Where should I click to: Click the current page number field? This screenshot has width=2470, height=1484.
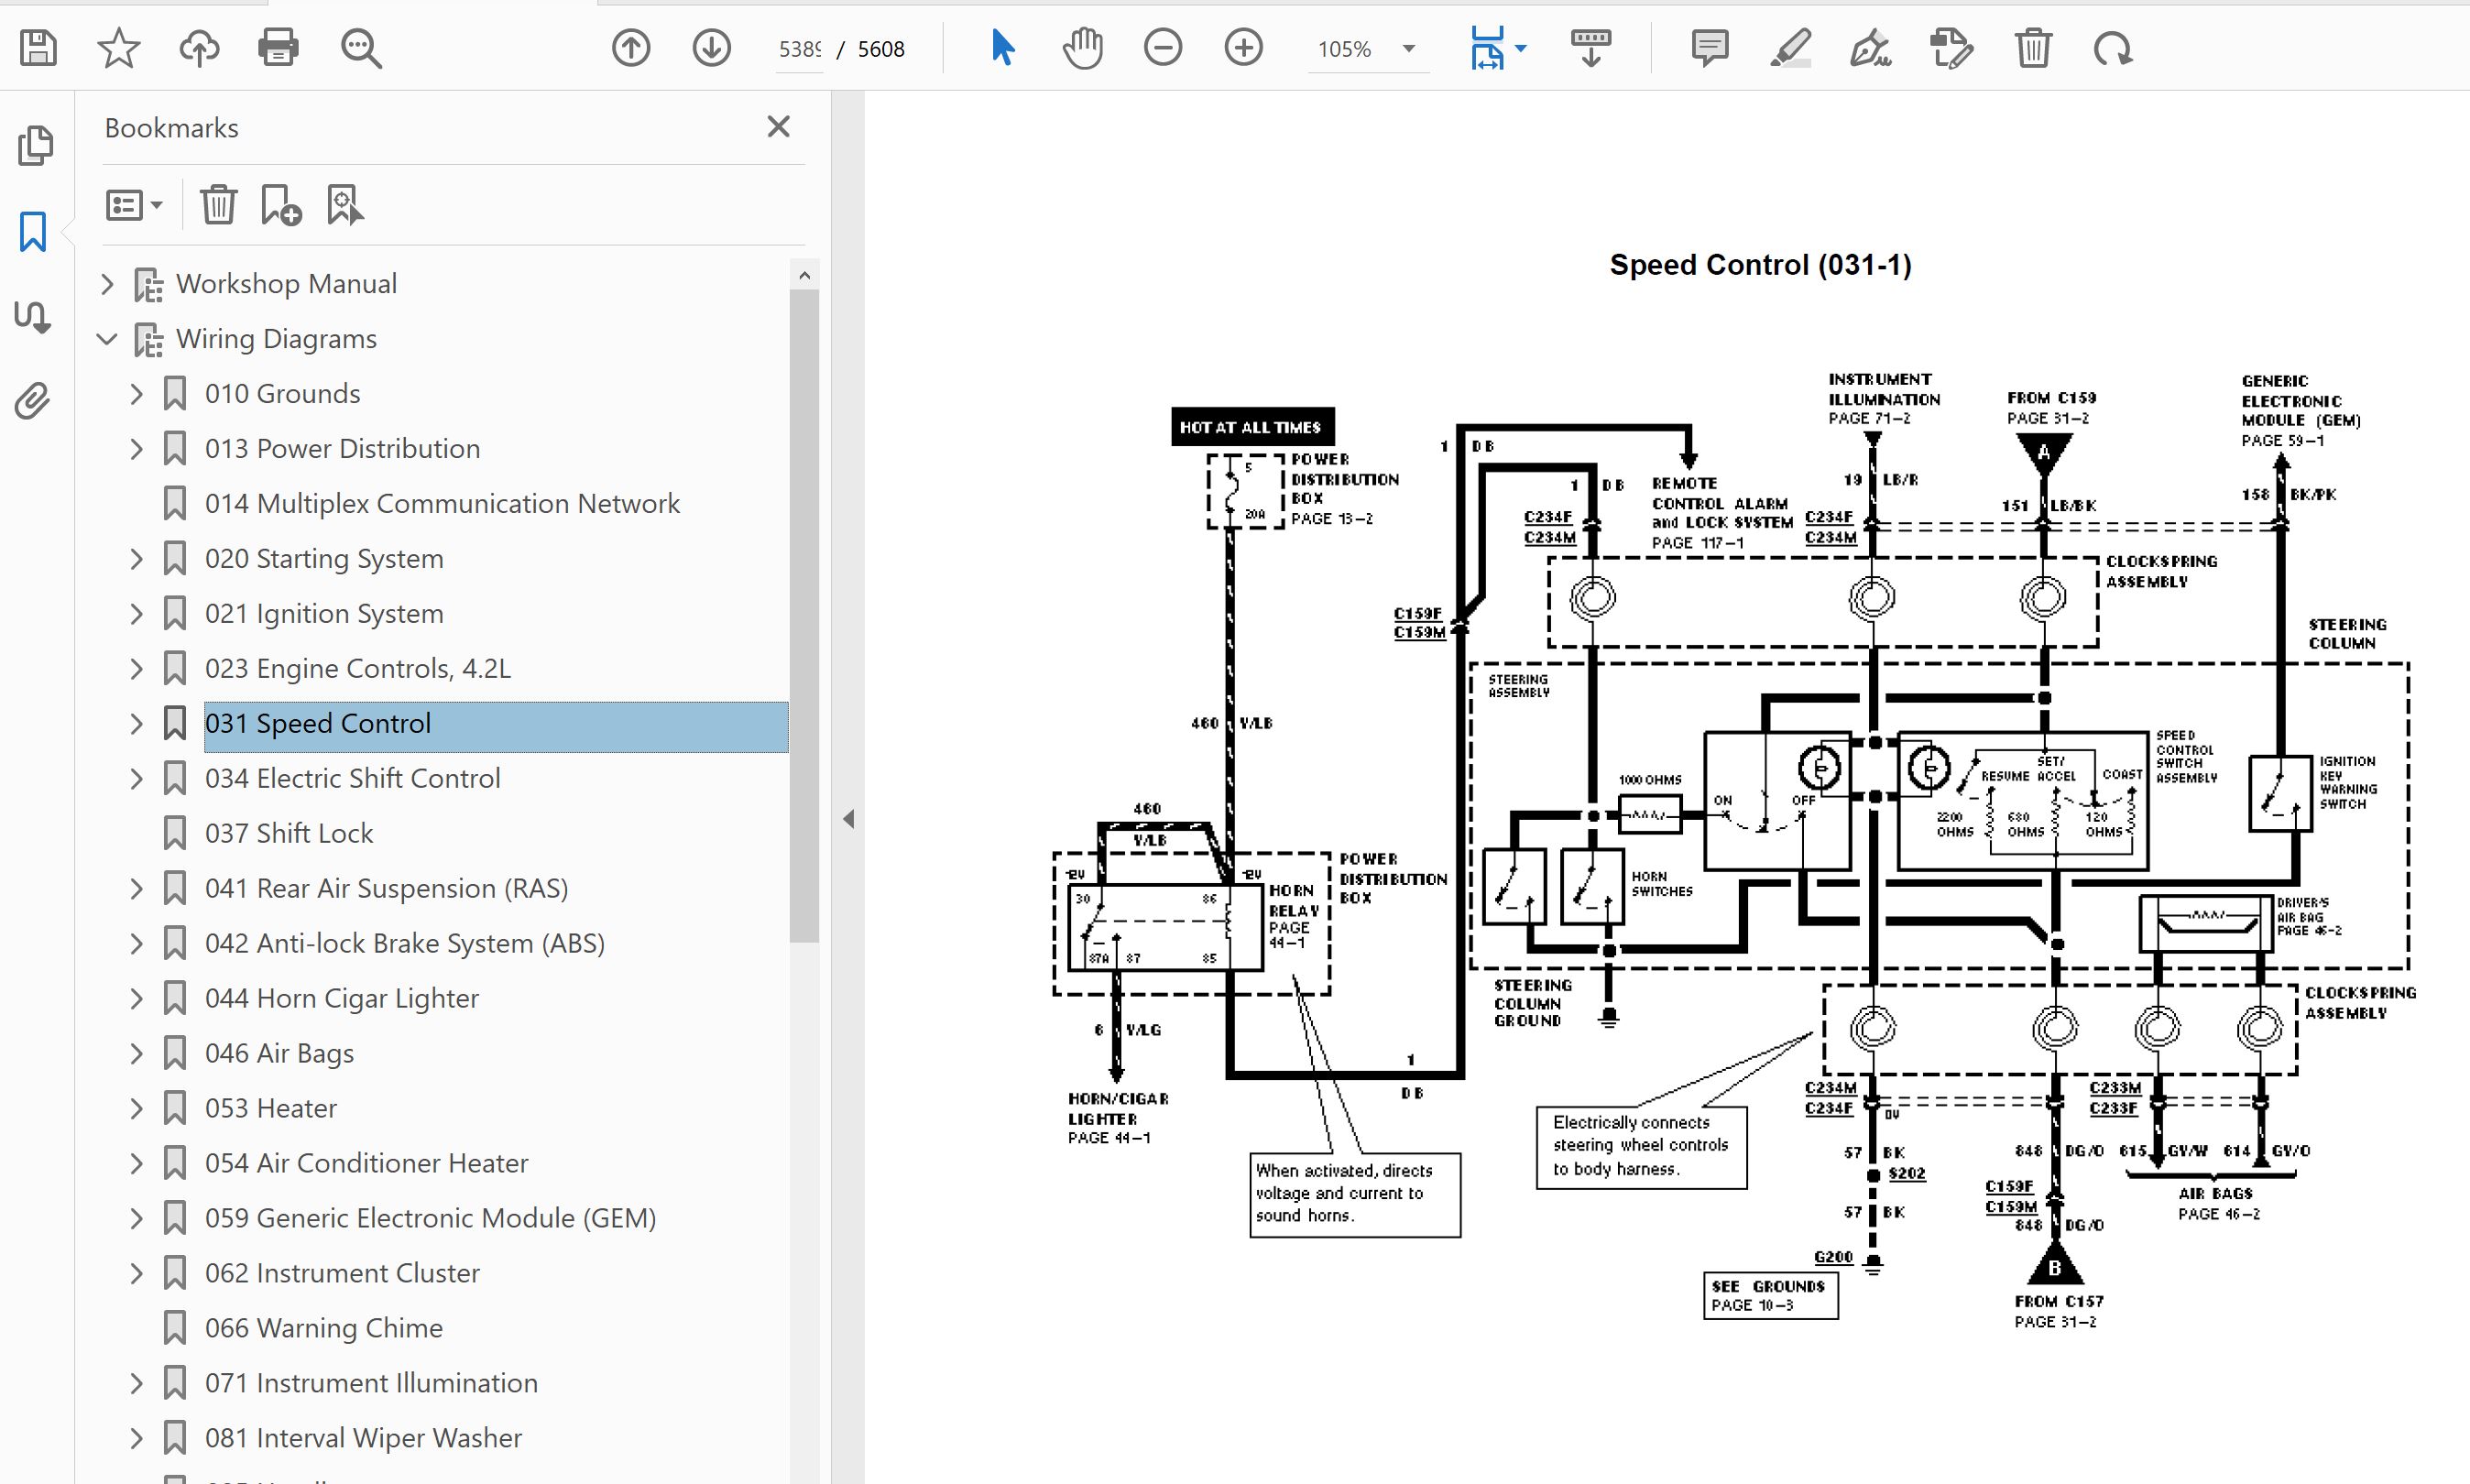coord(799,49)
